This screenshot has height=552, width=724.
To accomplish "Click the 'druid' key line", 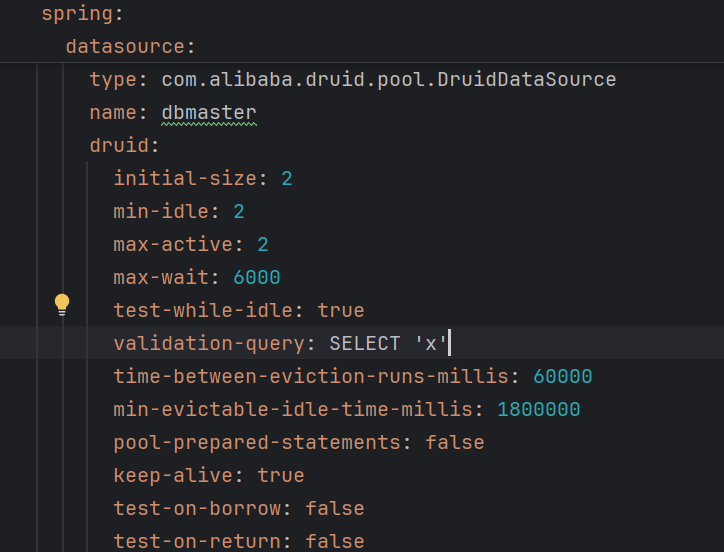I will pos(119,146).
